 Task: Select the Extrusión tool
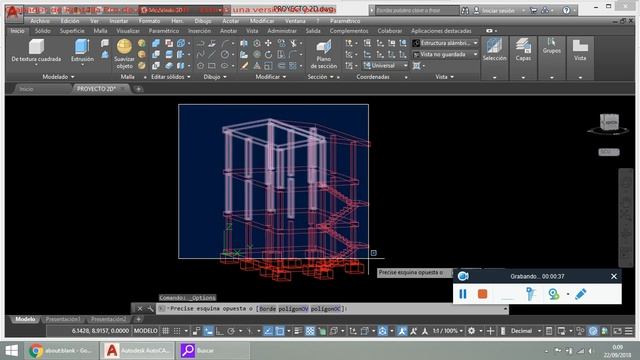click(82, 51)
